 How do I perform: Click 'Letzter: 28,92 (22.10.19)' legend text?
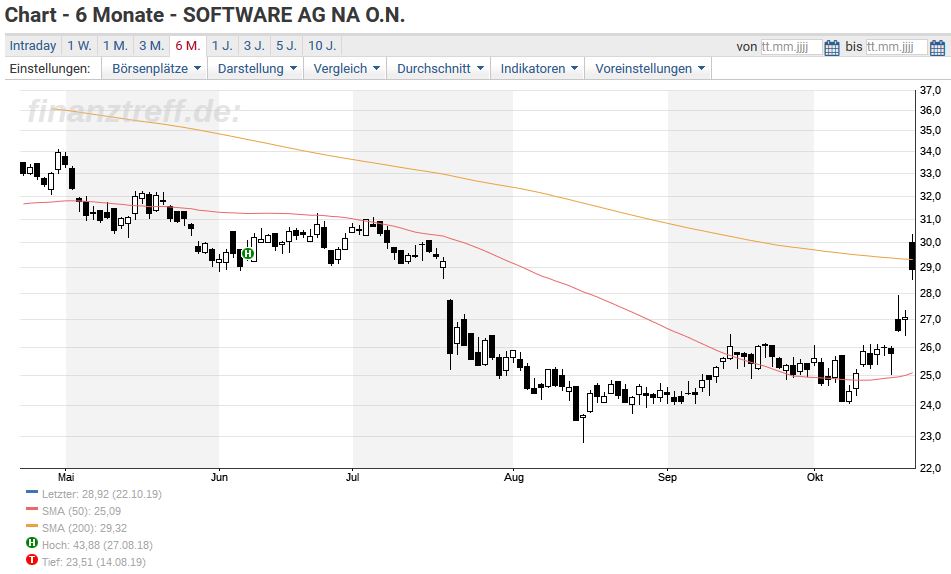(101, 494)
